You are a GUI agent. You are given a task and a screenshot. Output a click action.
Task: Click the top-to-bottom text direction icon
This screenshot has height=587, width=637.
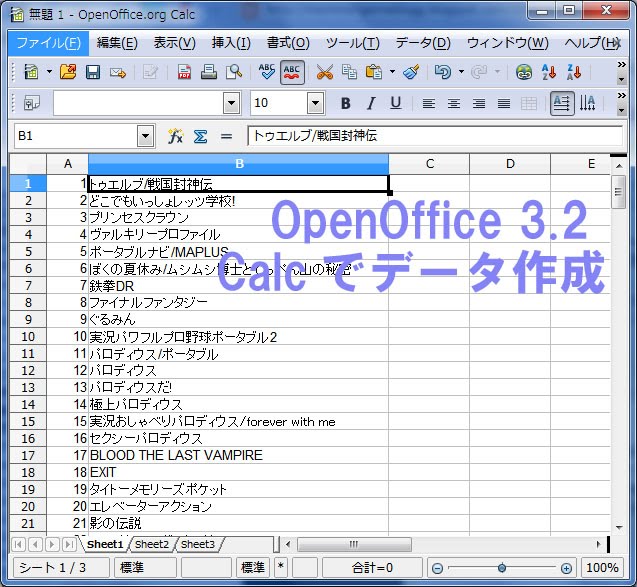587,103
